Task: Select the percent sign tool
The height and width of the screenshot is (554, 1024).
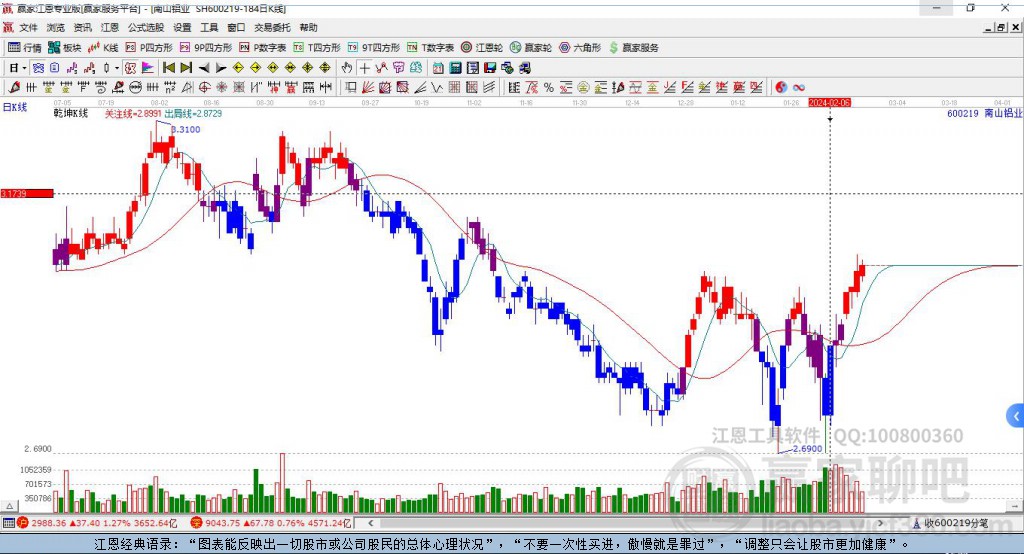Action: pos(549,87)
